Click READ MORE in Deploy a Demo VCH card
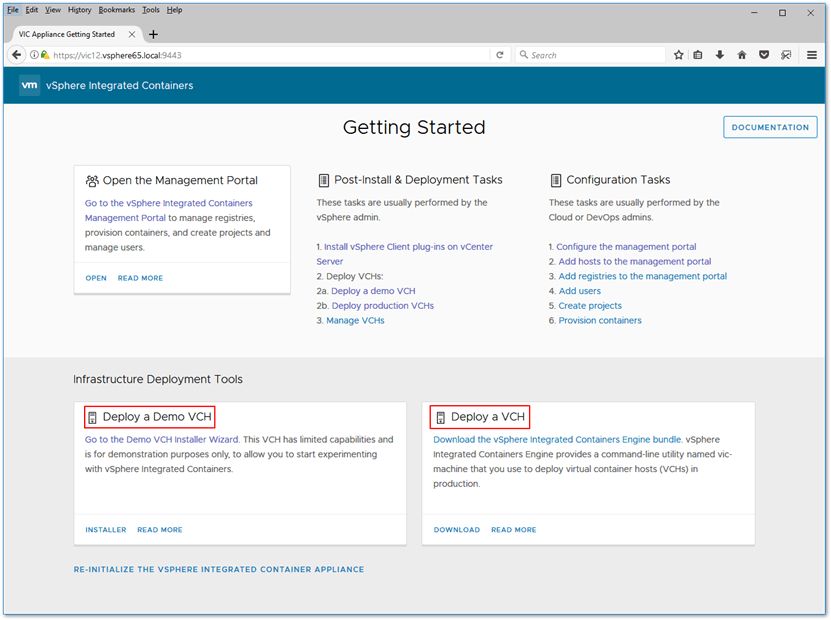 tap(160, 530)
